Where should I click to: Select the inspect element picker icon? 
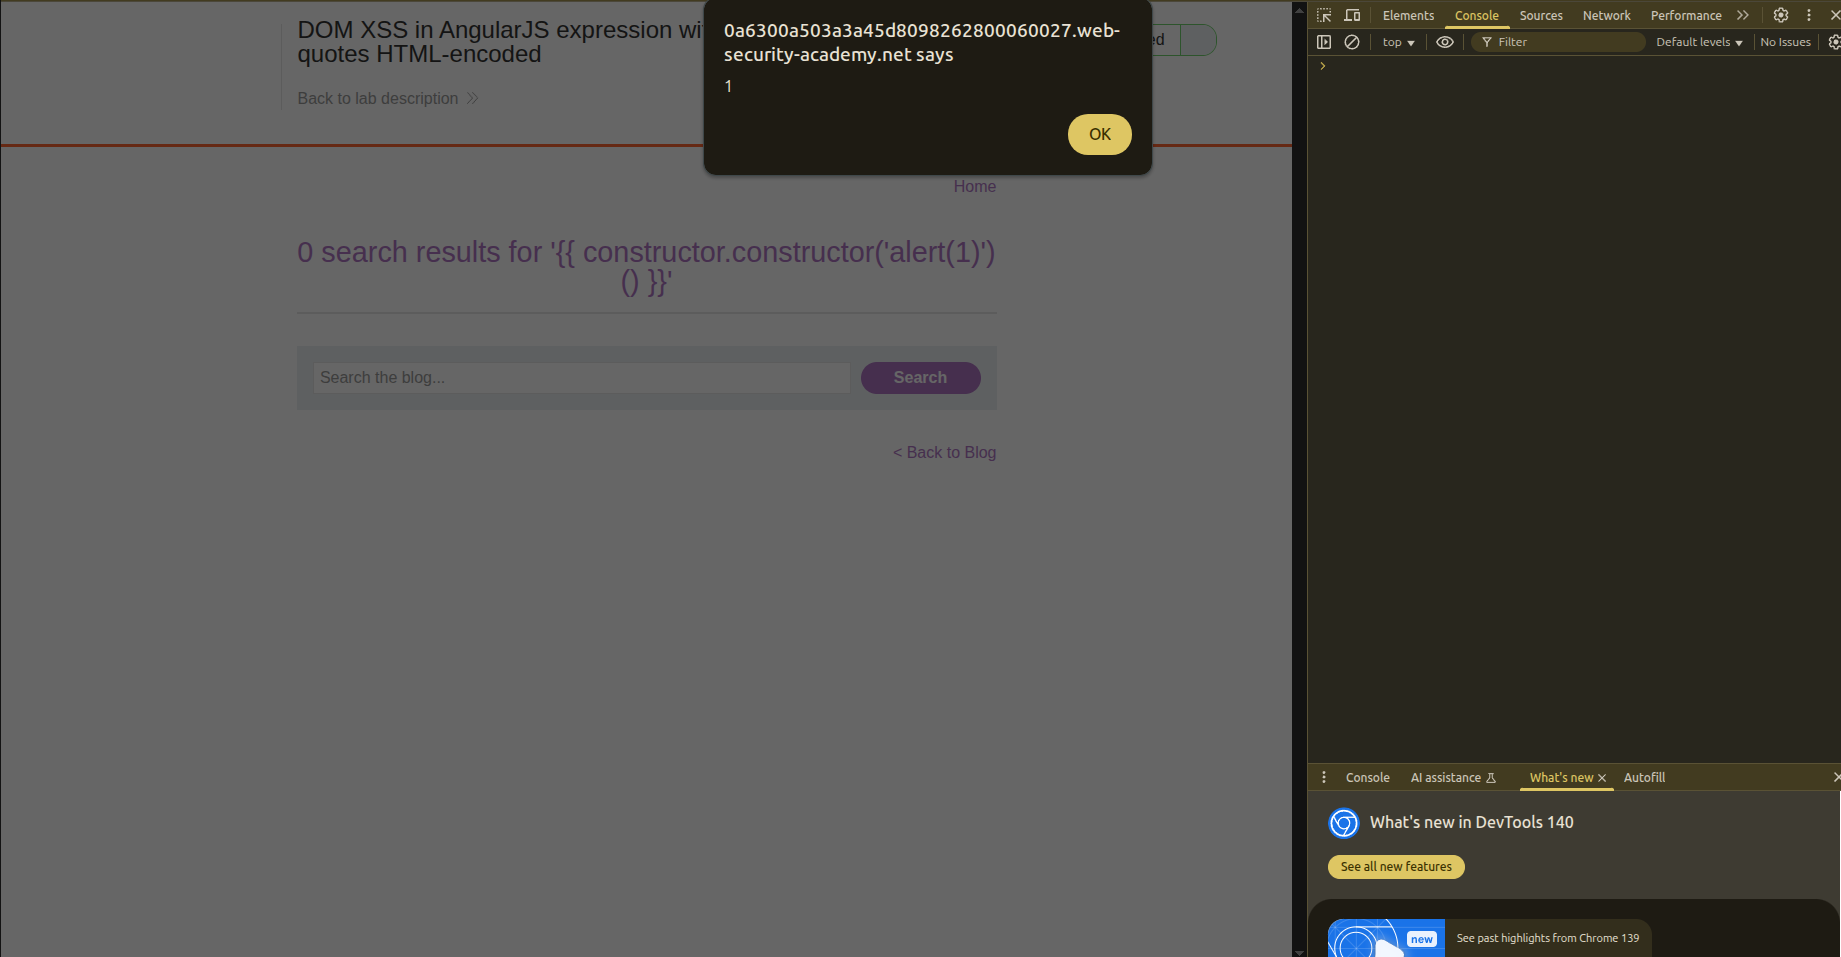click(x=1324, y=15)
